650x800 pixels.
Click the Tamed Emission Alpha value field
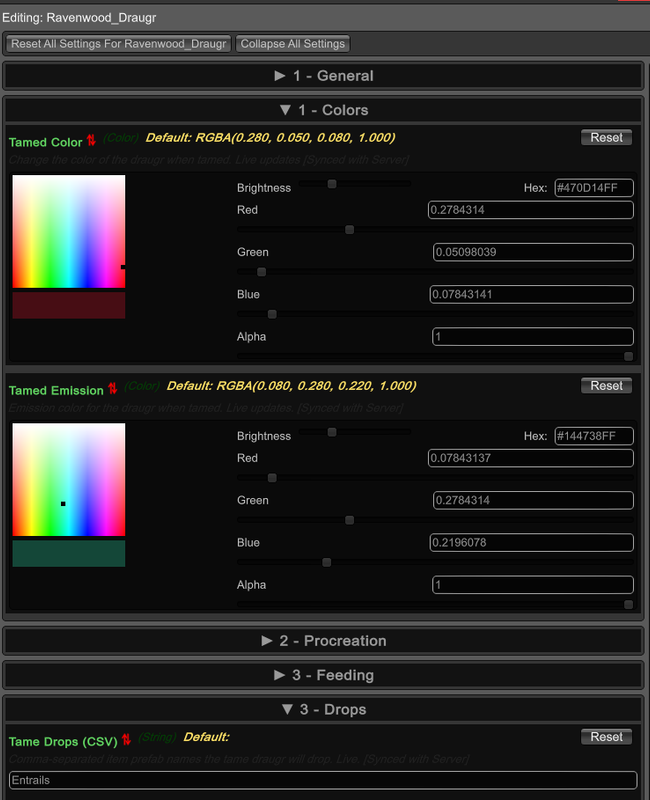tap(533, 585)
